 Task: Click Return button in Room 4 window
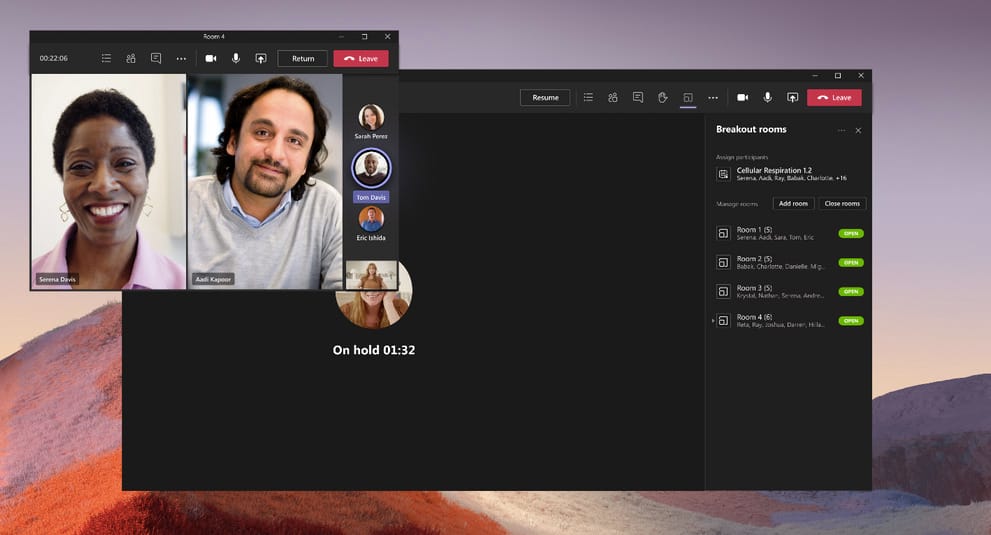(x=303, y=58)
